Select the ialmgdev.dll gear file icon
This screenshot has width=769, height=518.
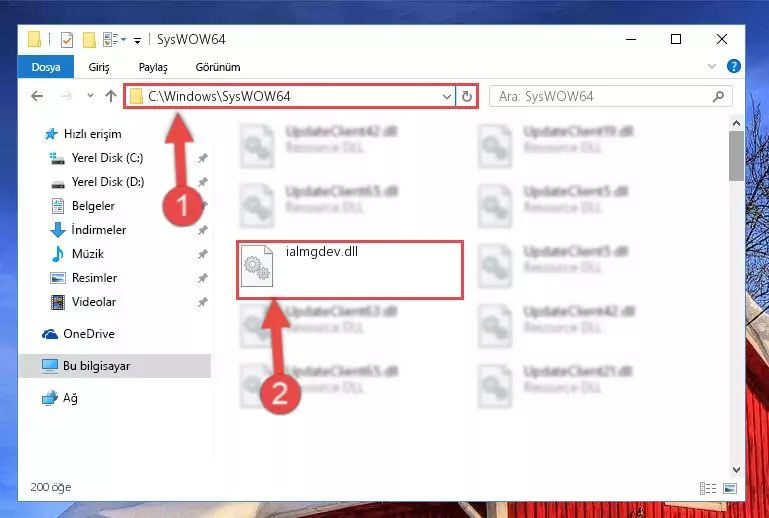256,265
